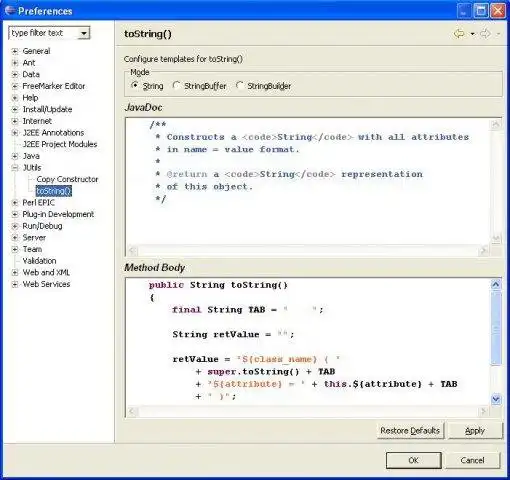Screen dimensions: 510x480
Task: Select J2EE Project Modules in tree
Action: click(x=60, y=144)
